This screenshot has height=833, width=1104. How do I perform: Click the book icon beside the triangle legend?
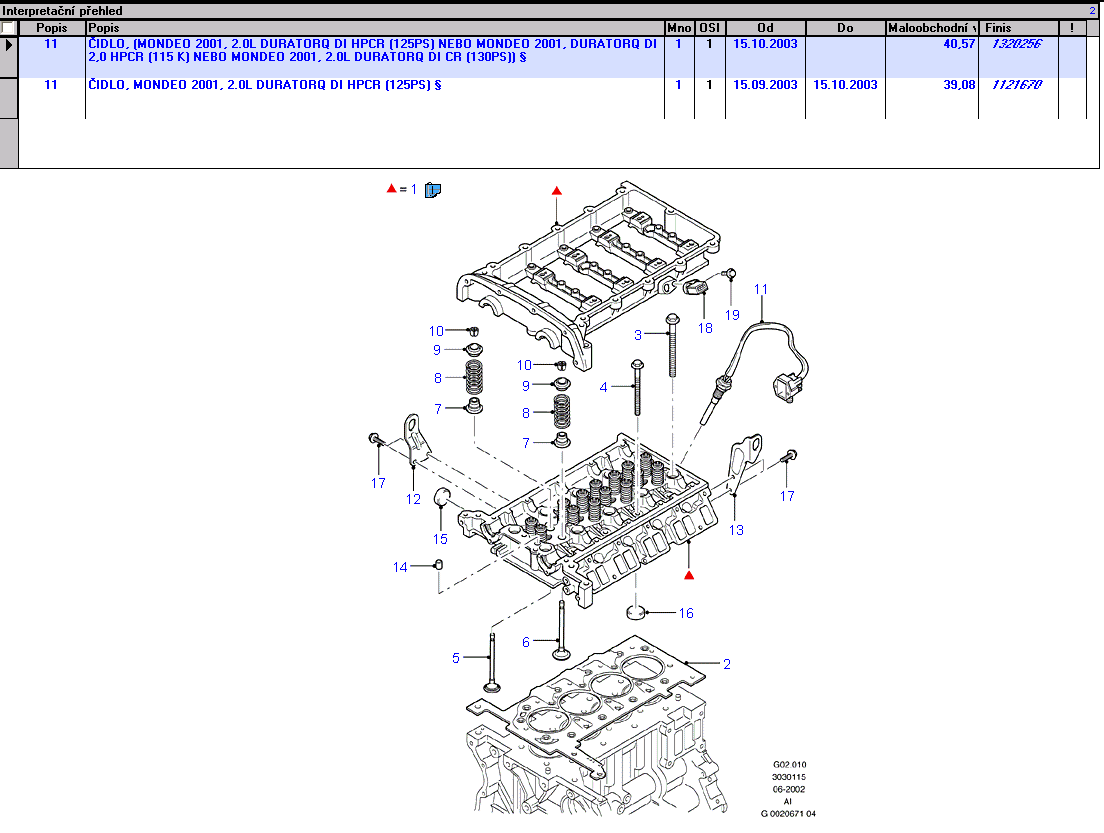[432, 189]
